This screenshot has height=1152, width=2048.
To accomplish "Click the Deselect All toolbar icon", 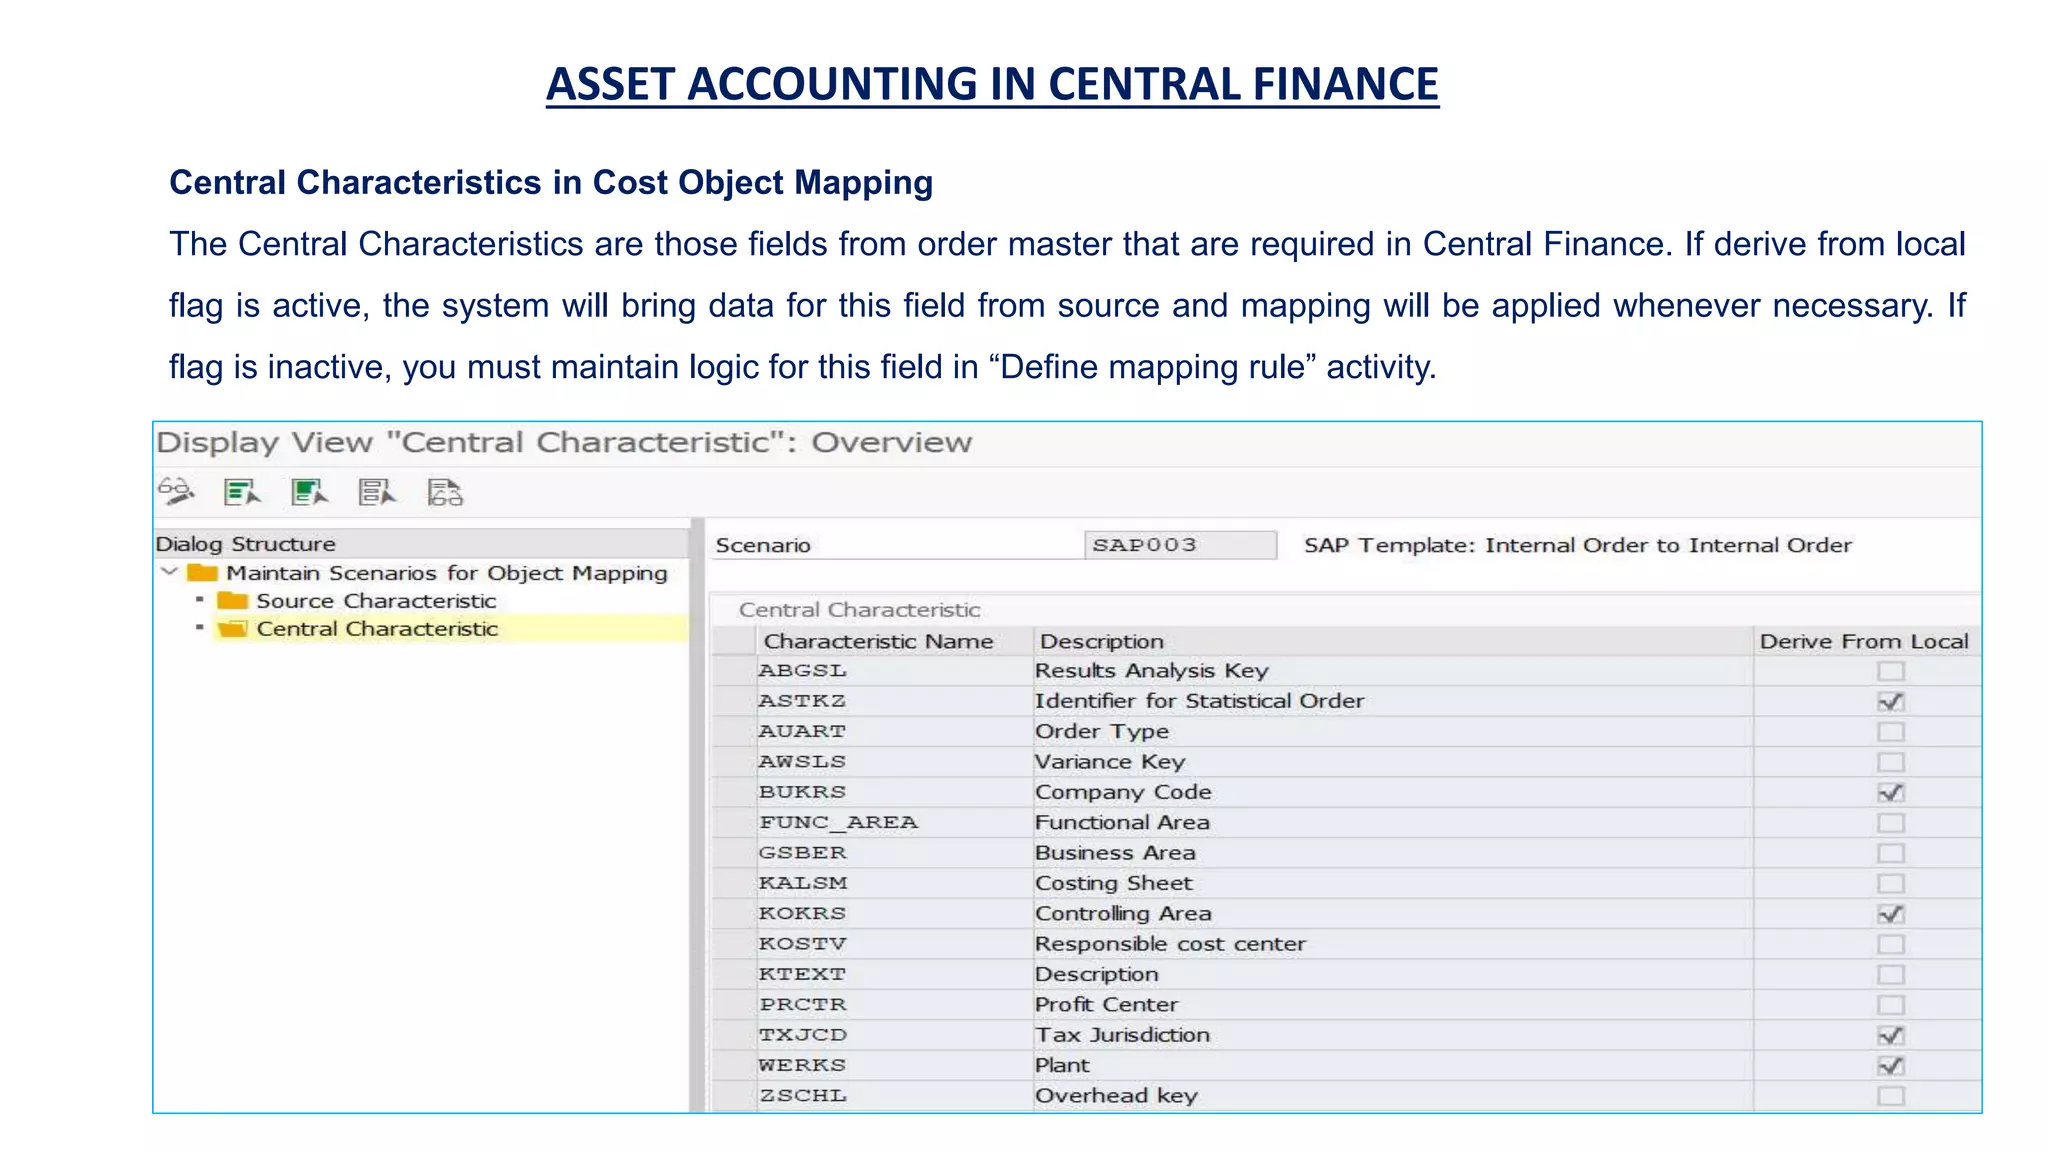I will (x=377, y=492).
